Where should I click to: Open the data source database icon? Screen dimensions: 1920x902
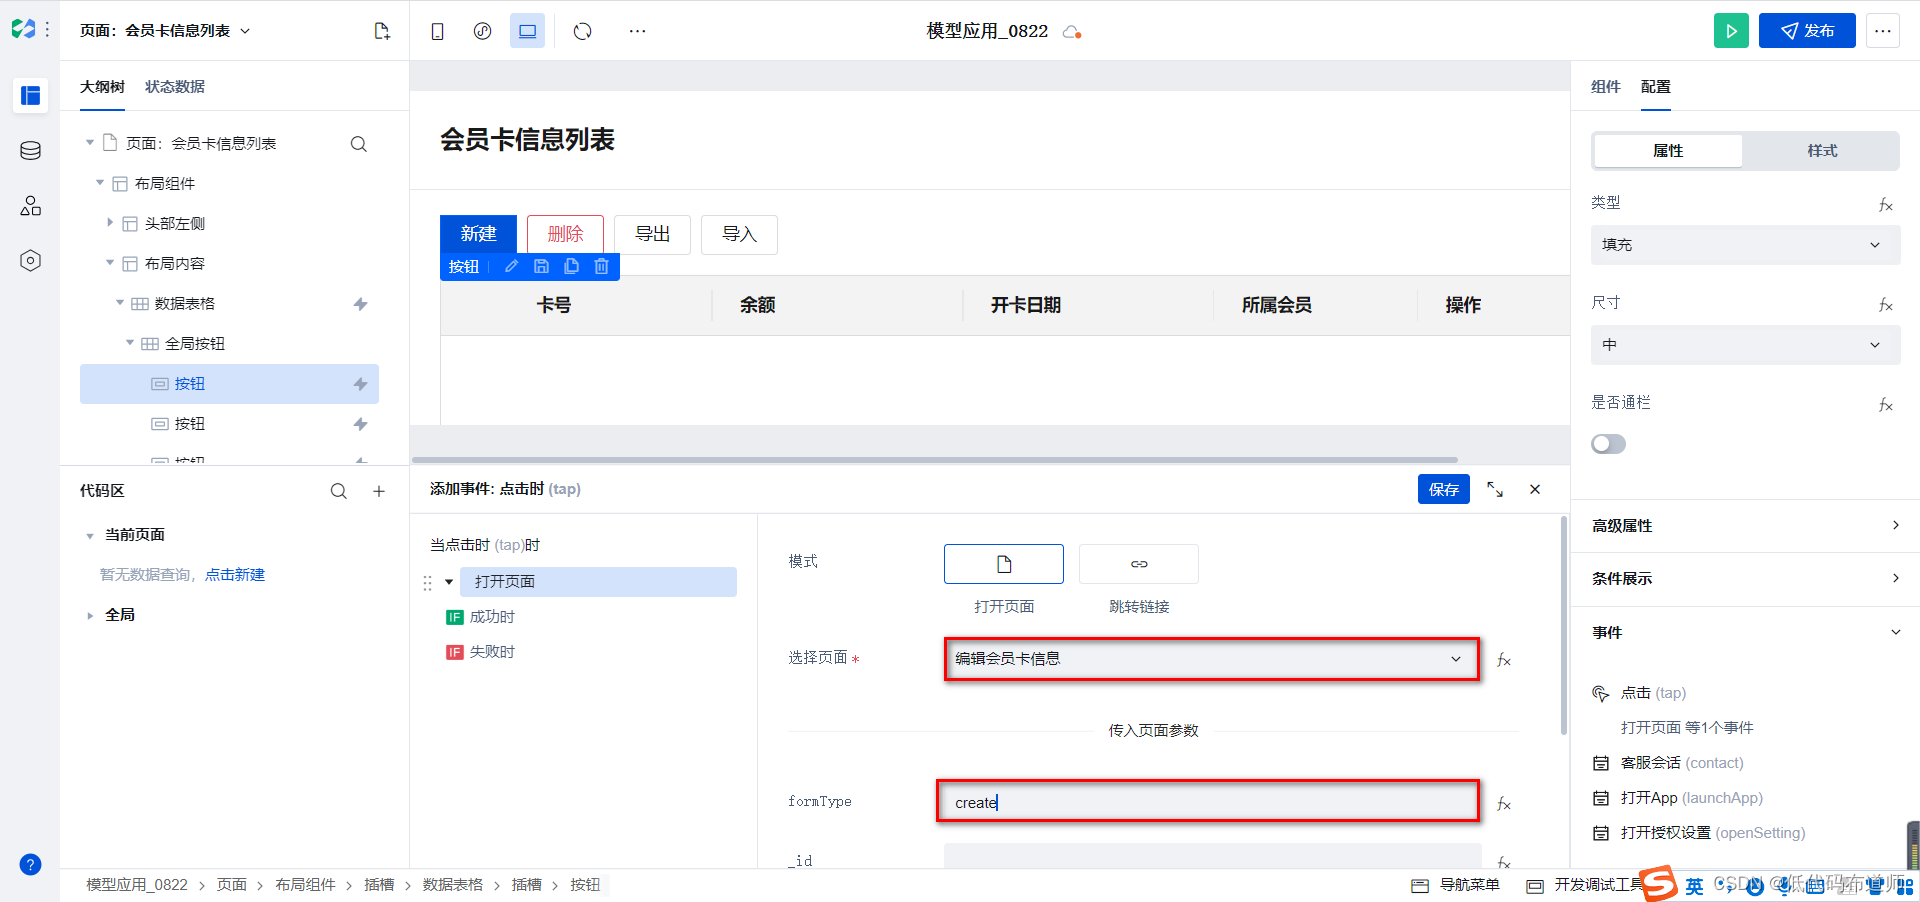pyautogui.click(x=30, y=151)
